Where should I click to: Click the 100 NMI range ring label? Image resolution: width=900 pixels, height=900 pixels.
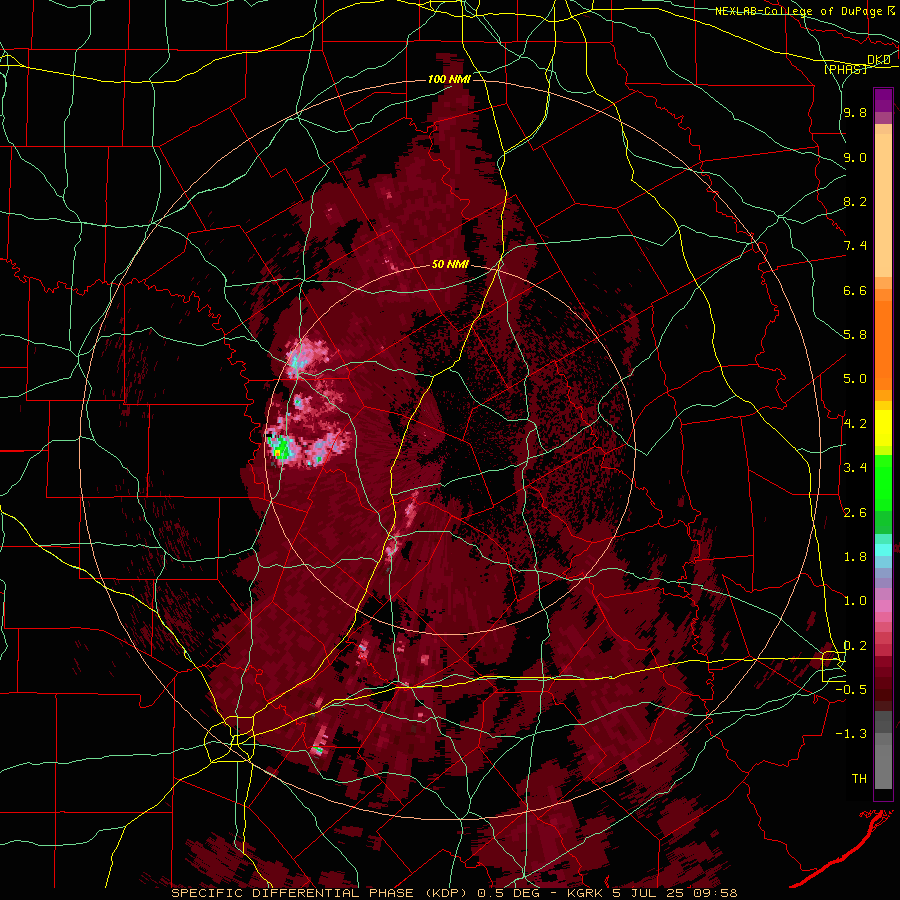tap(449, 79)
